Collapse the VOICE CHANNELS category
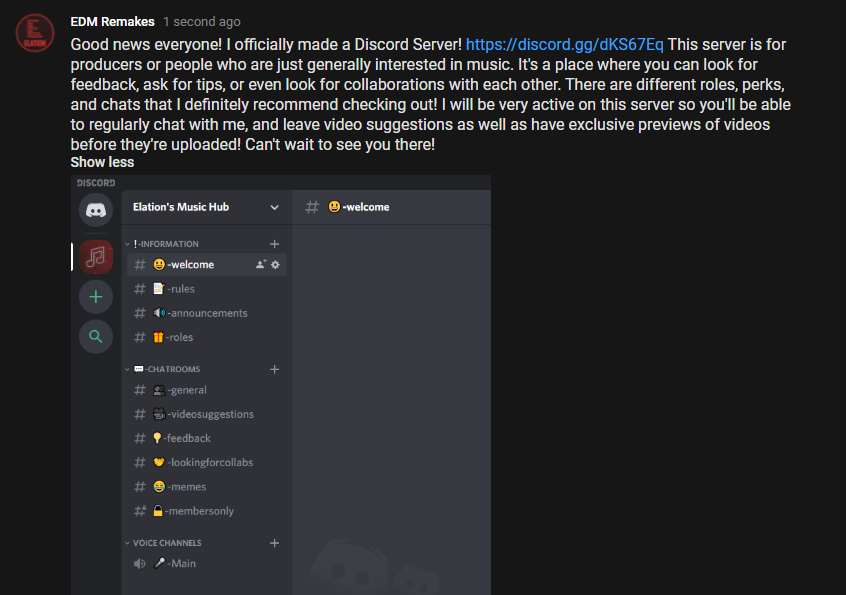The image size is (846, 595). [x=163, y=543]
